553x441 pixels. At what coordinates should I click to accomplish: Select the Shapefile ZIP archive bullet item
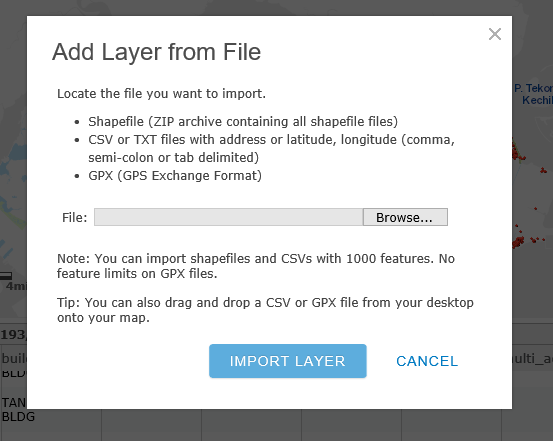(243, 122)
